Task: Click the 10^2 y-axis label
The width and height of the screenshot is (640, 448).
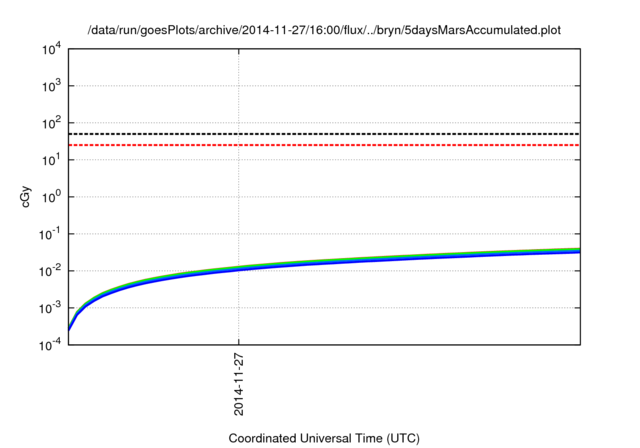Action: (51, 124)
